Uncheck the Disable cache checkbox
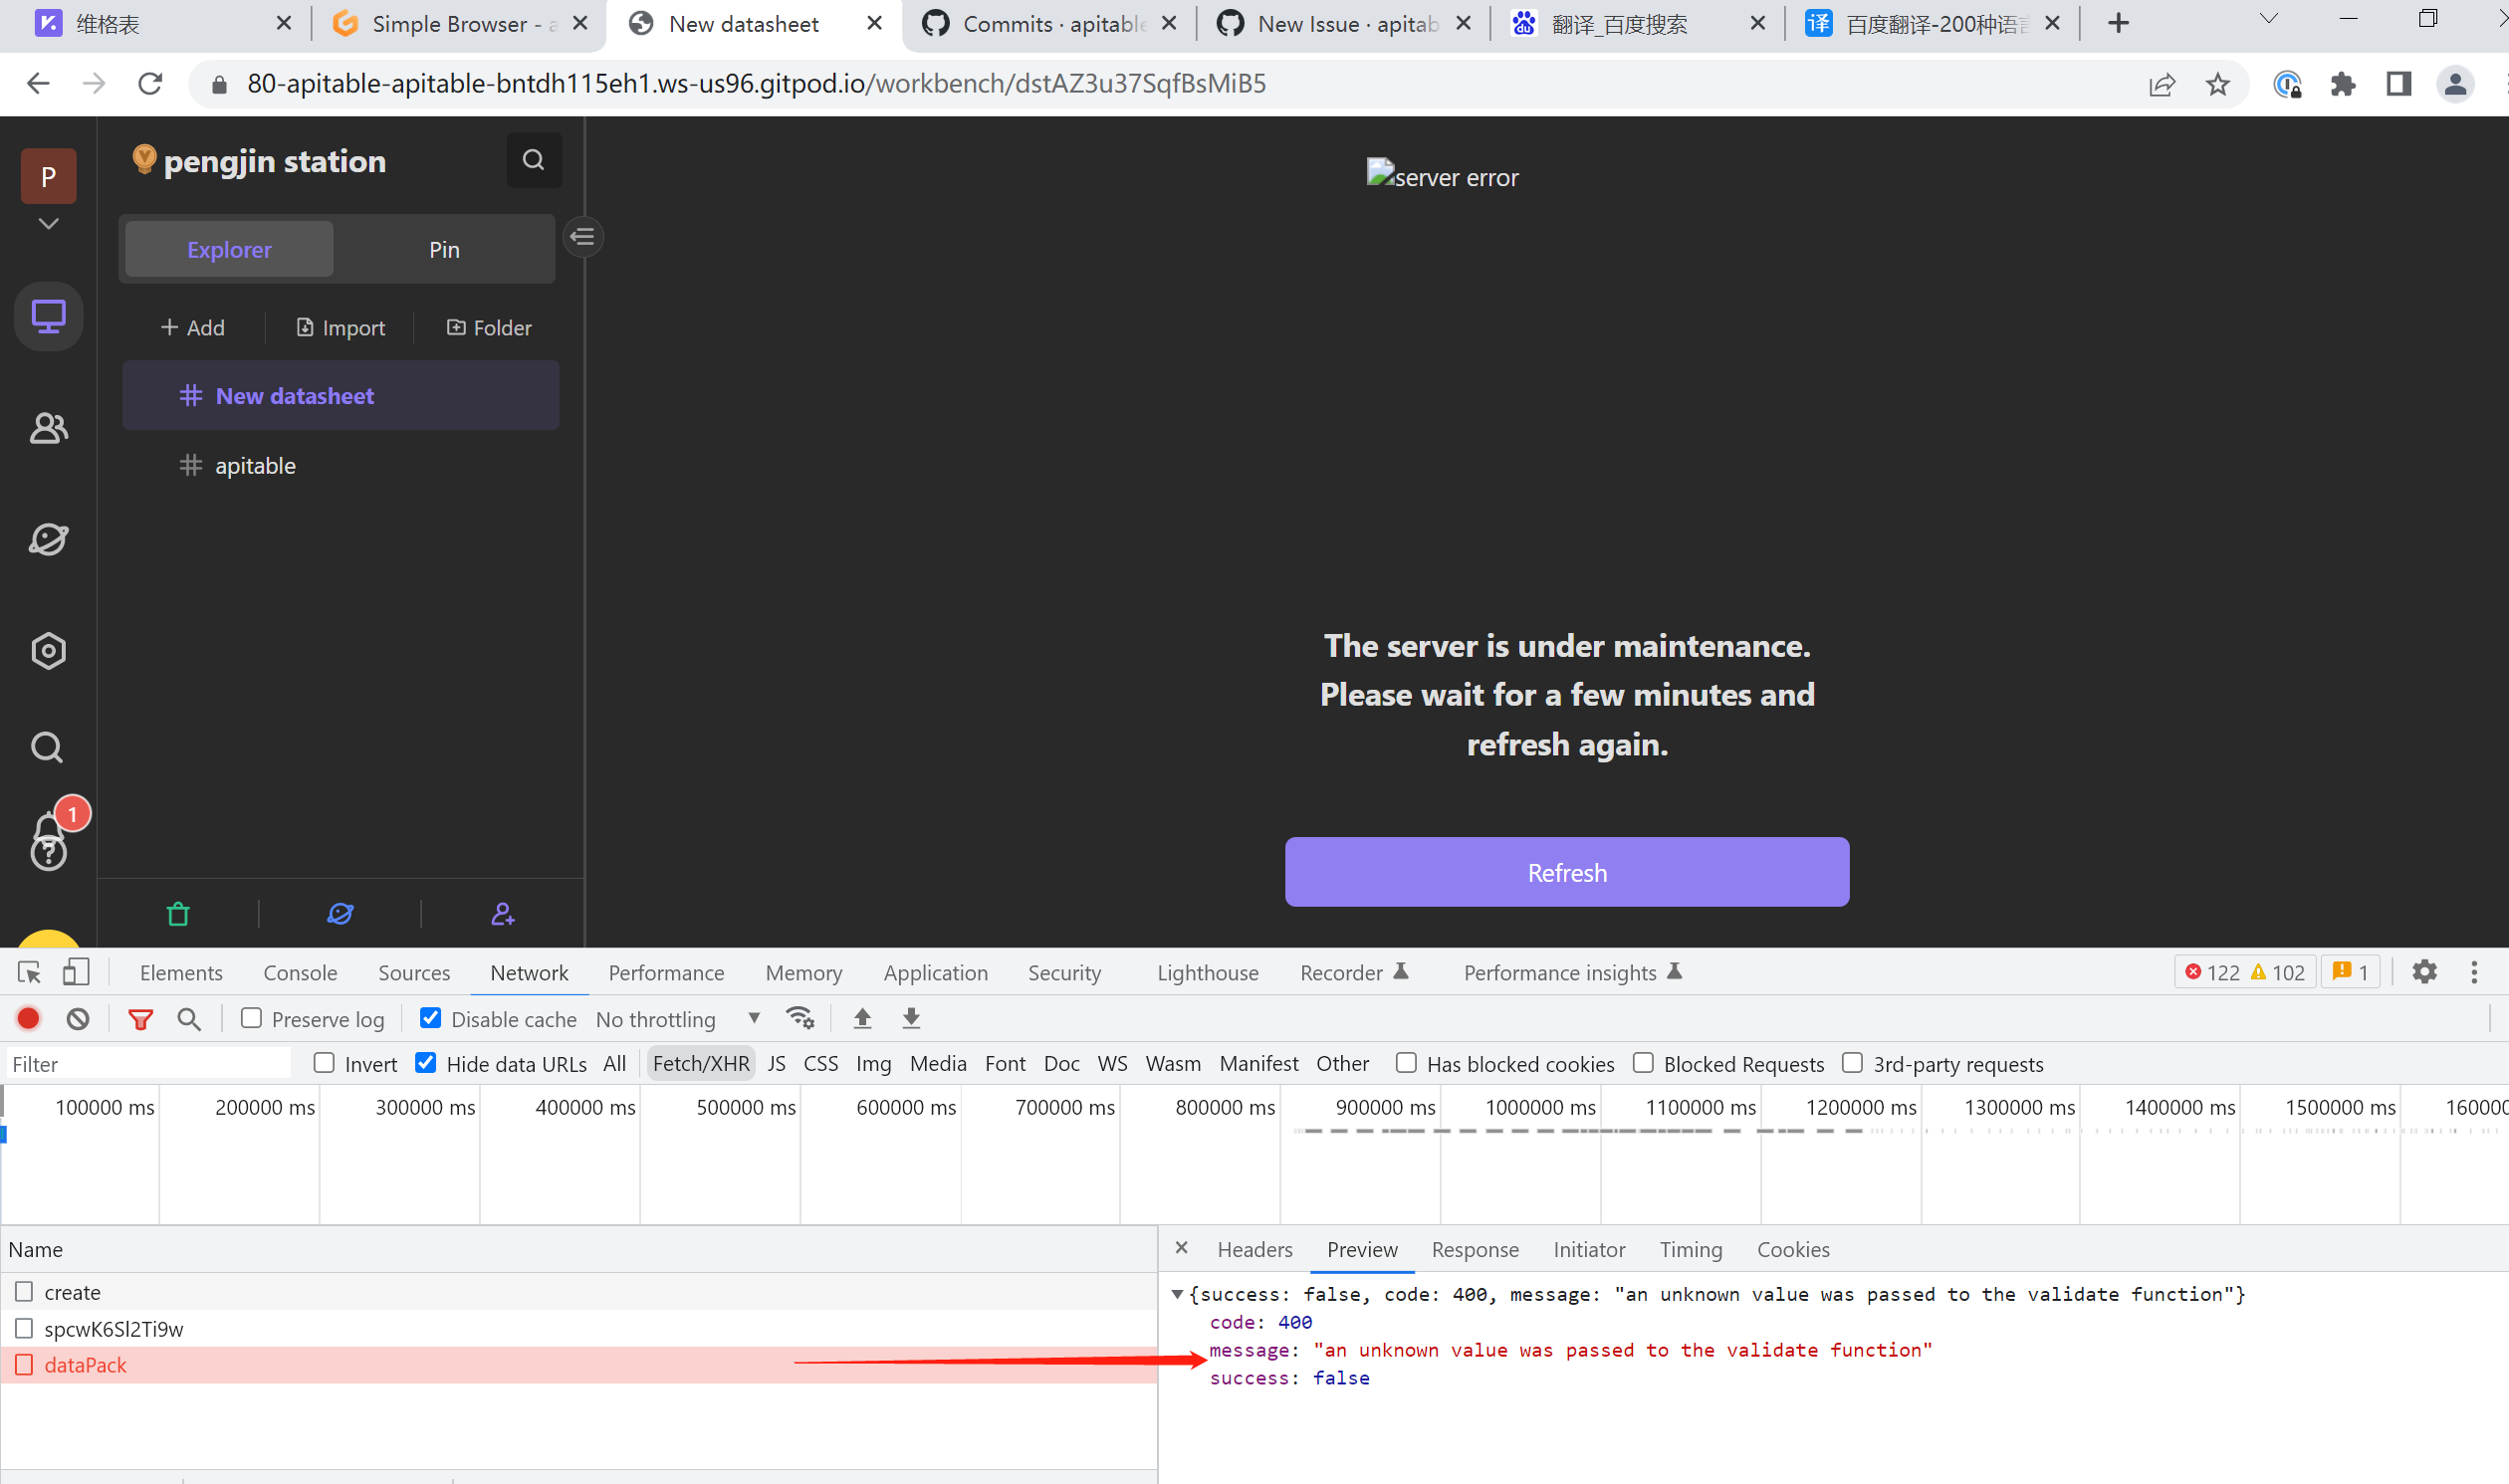 click(430, 1018)
